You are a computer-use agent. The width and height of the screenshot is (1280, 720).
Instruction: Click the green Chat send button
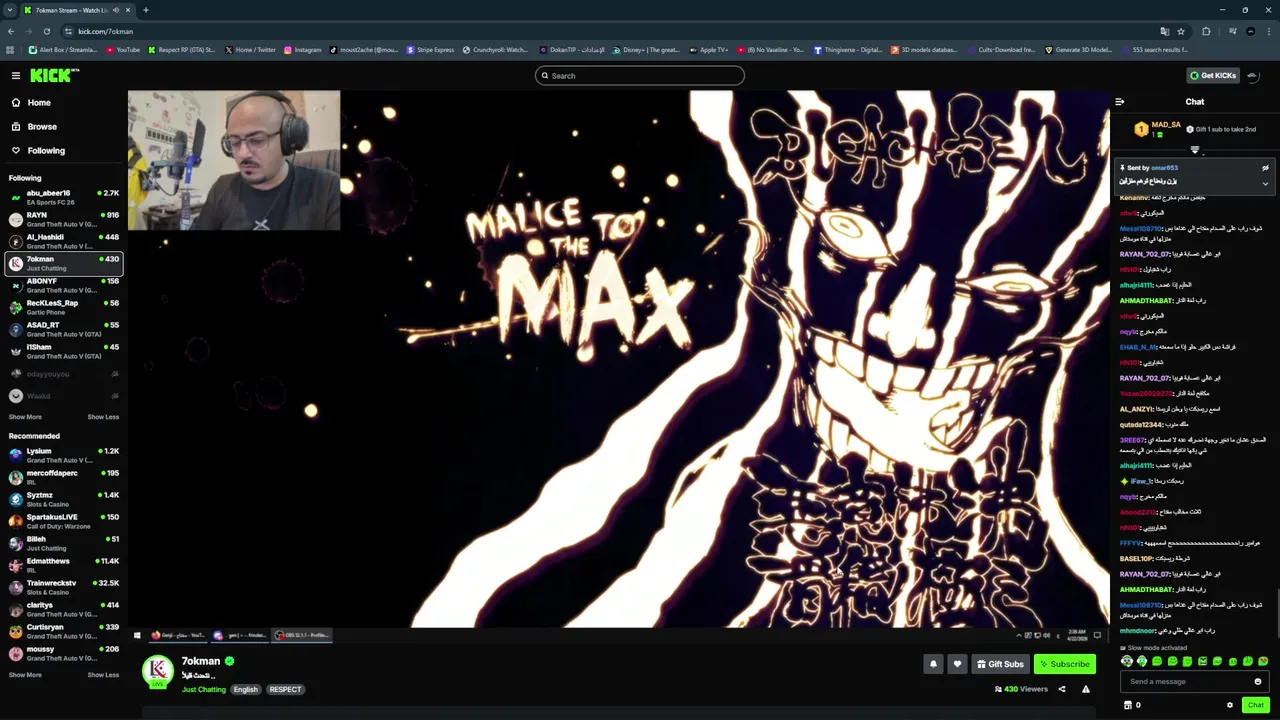tap(1256, 705)
